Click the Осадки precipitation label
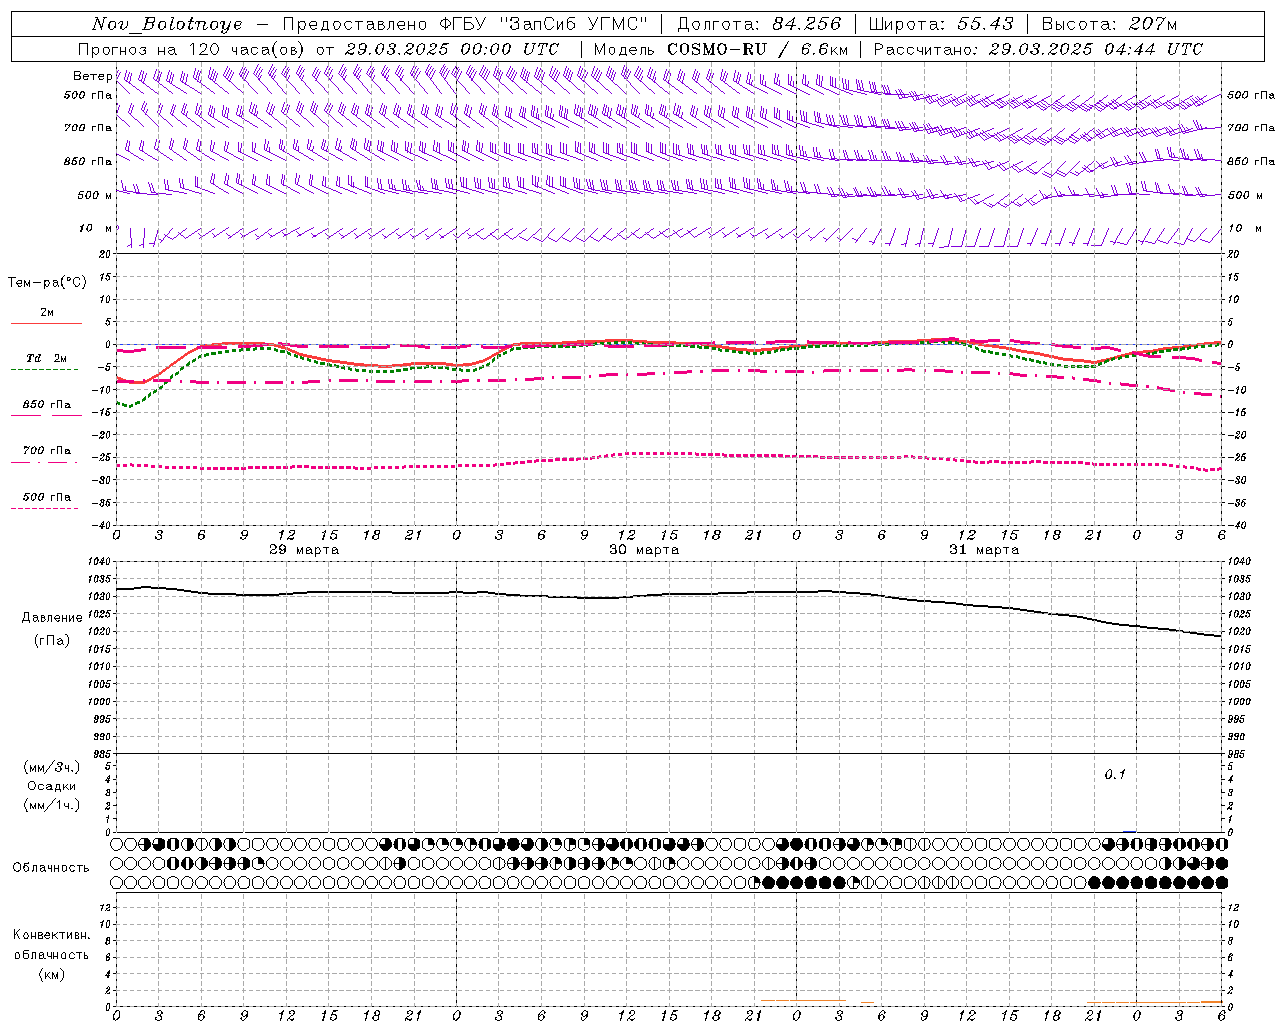The width and height of the screenshot is (1280, 1024). point(52,786)
